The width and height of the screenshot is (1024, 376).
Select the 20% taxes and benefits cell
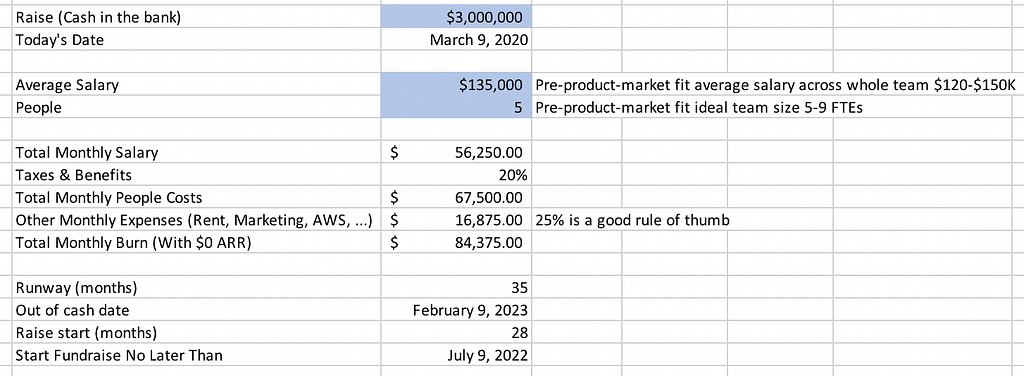coord(456,175)
